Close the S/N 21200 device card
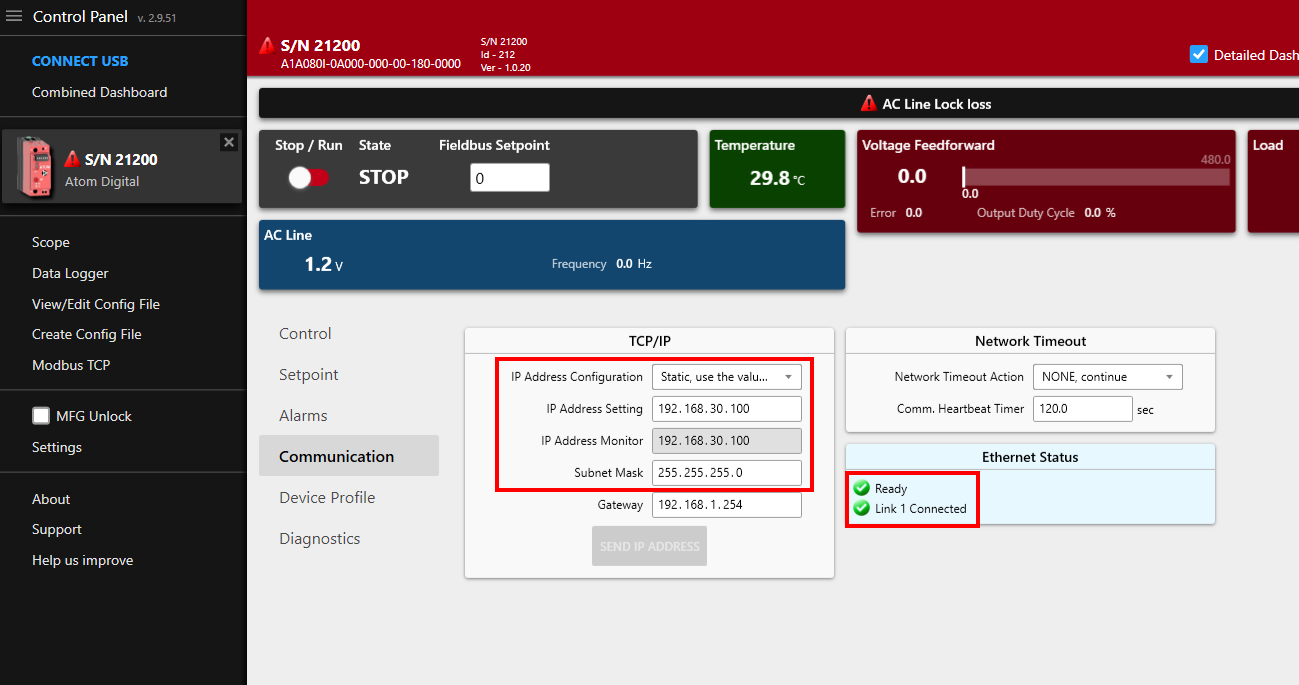Viewport: 1299px width, 685px height. [229, 142]
